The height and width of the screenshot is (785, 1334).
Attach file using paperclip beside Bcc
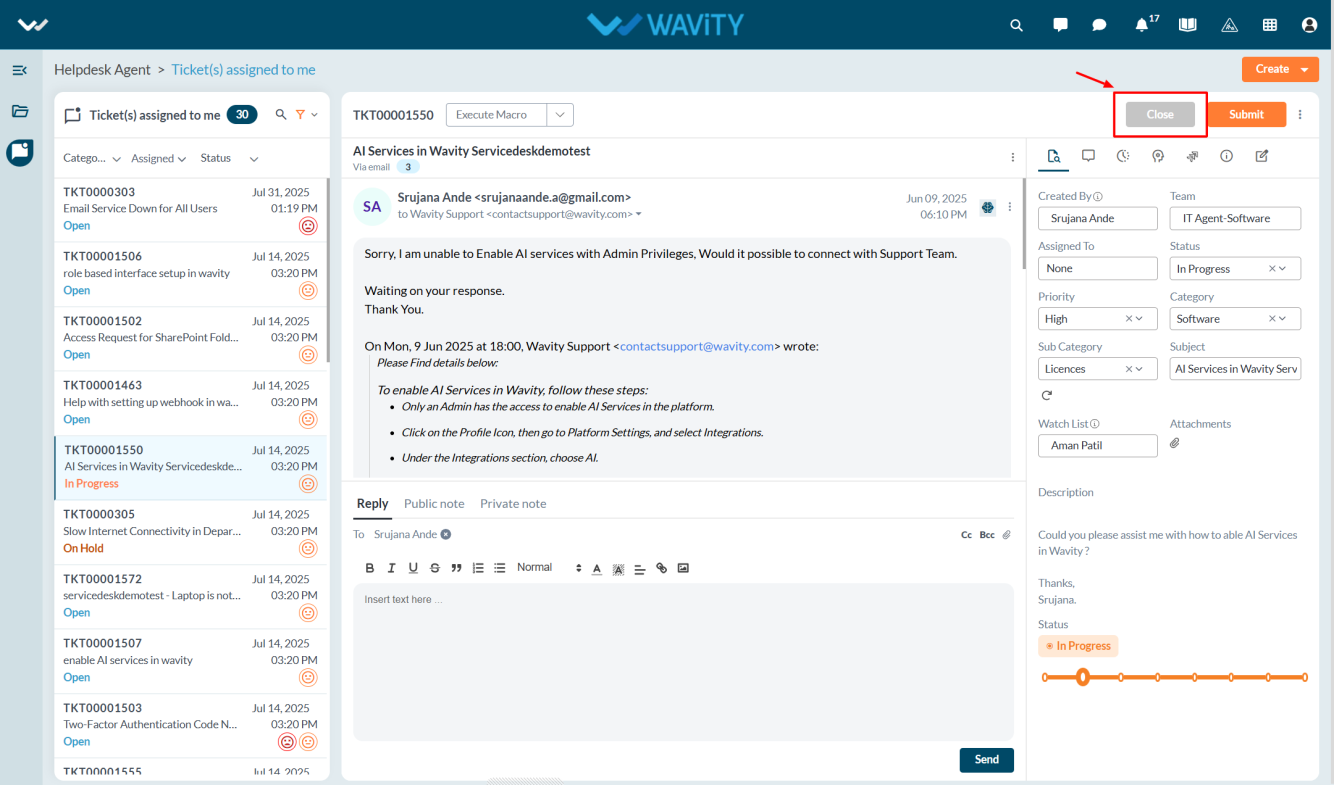pyautogui.click(x=1007, y=535)
